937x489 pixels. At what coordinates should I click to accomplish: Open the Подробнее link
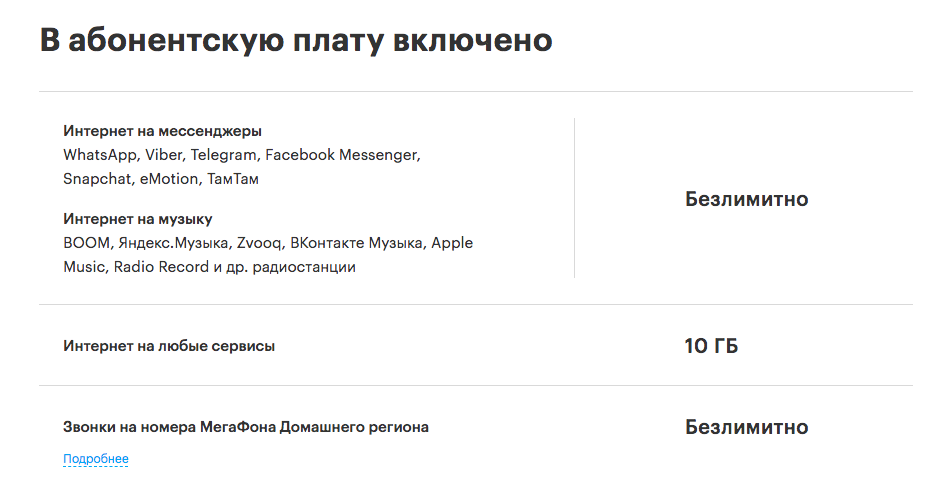click(96, 459)
